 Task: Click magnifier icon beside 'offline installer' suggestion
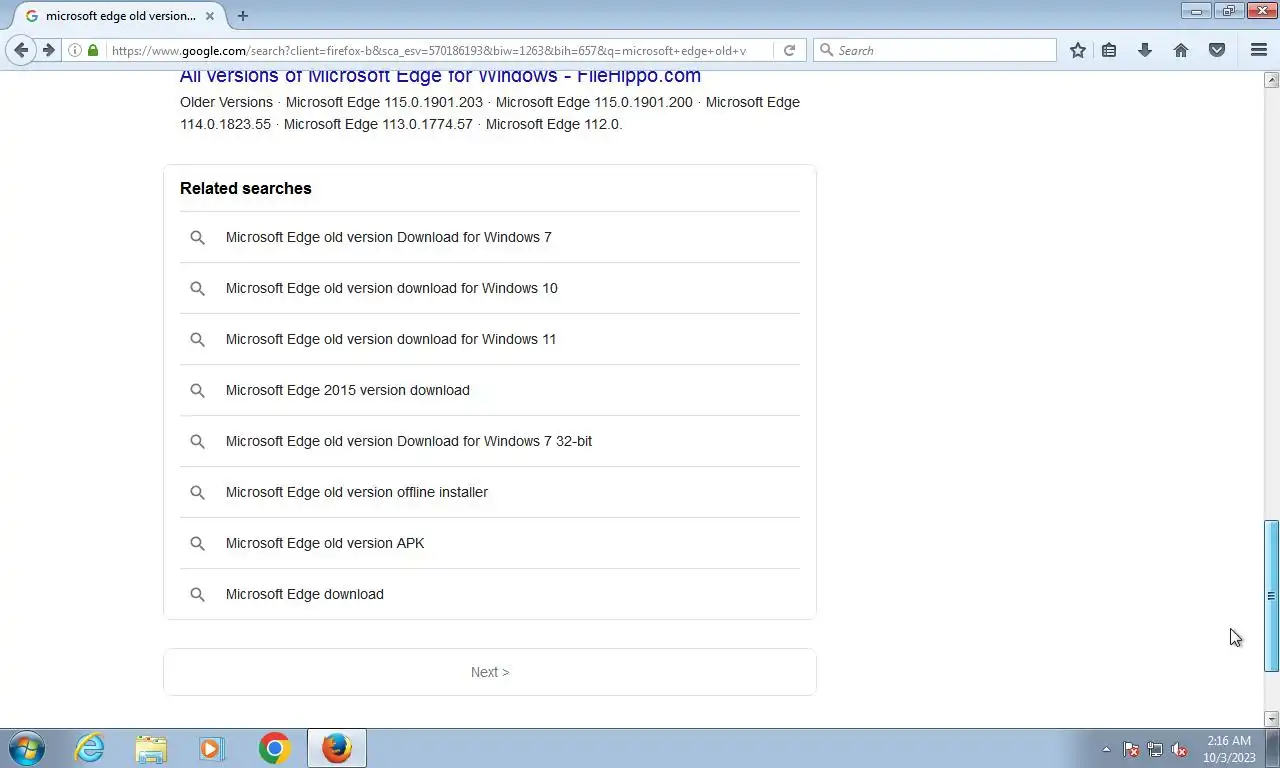click(x=197, y=492)
